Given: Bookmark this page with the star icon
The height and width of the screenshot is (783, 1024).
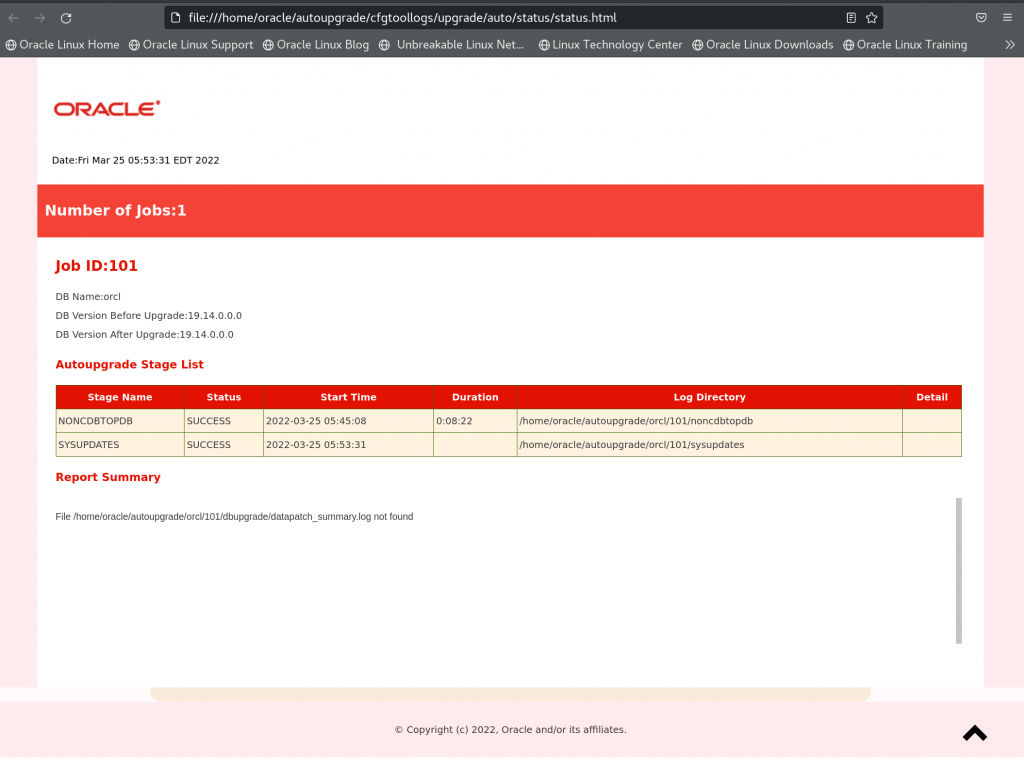Looking at the screenshot, I should pos(871,18).
